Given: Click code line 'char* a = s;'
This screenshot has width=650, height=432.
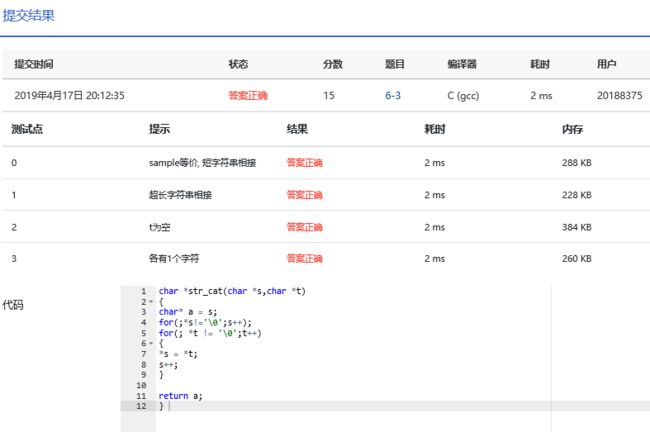Looking at the screenshot, I should point(188,312).
